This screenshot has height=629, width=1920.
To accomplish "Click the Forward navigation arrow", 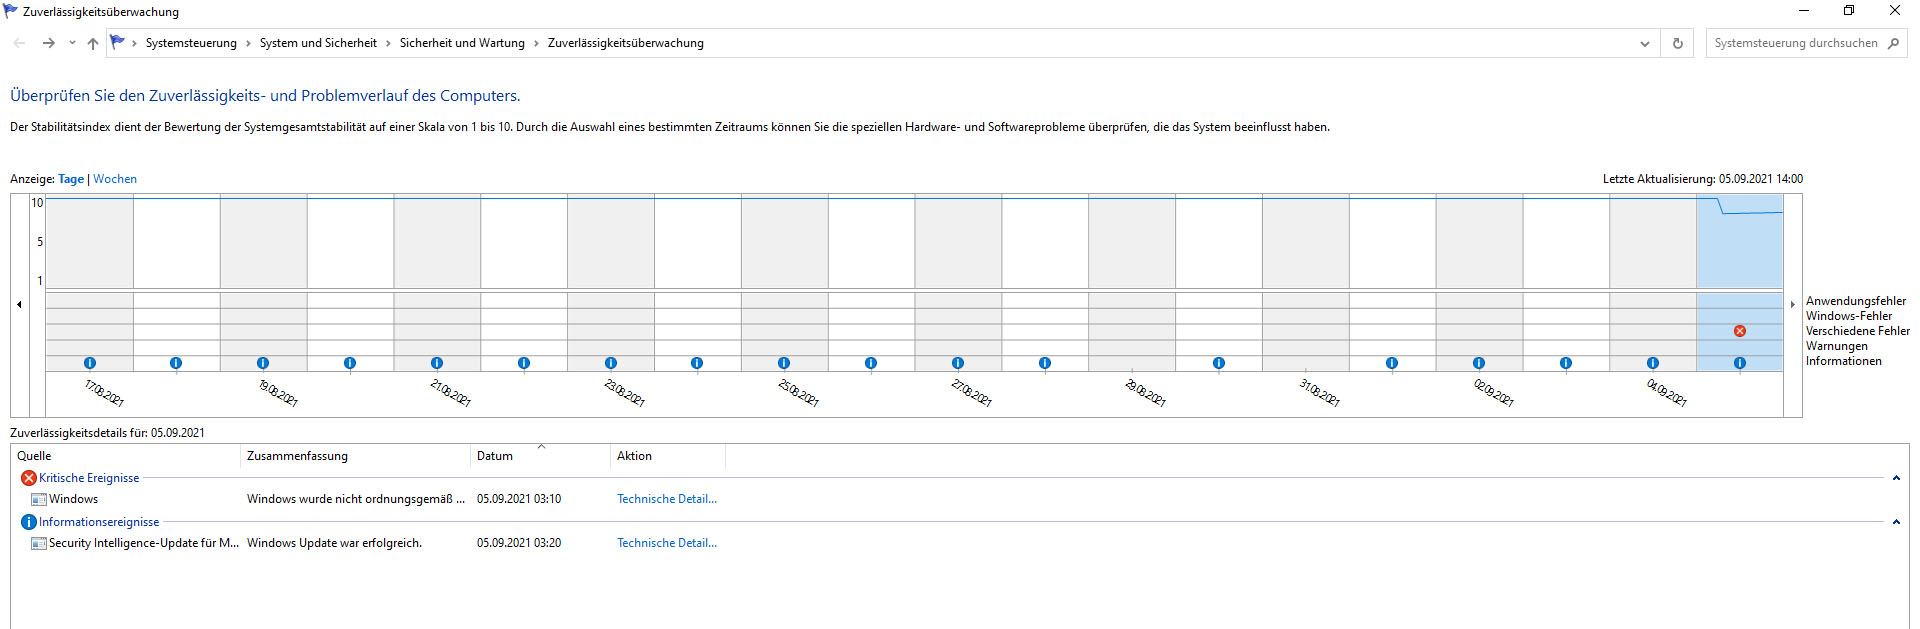I will (48, 43).
